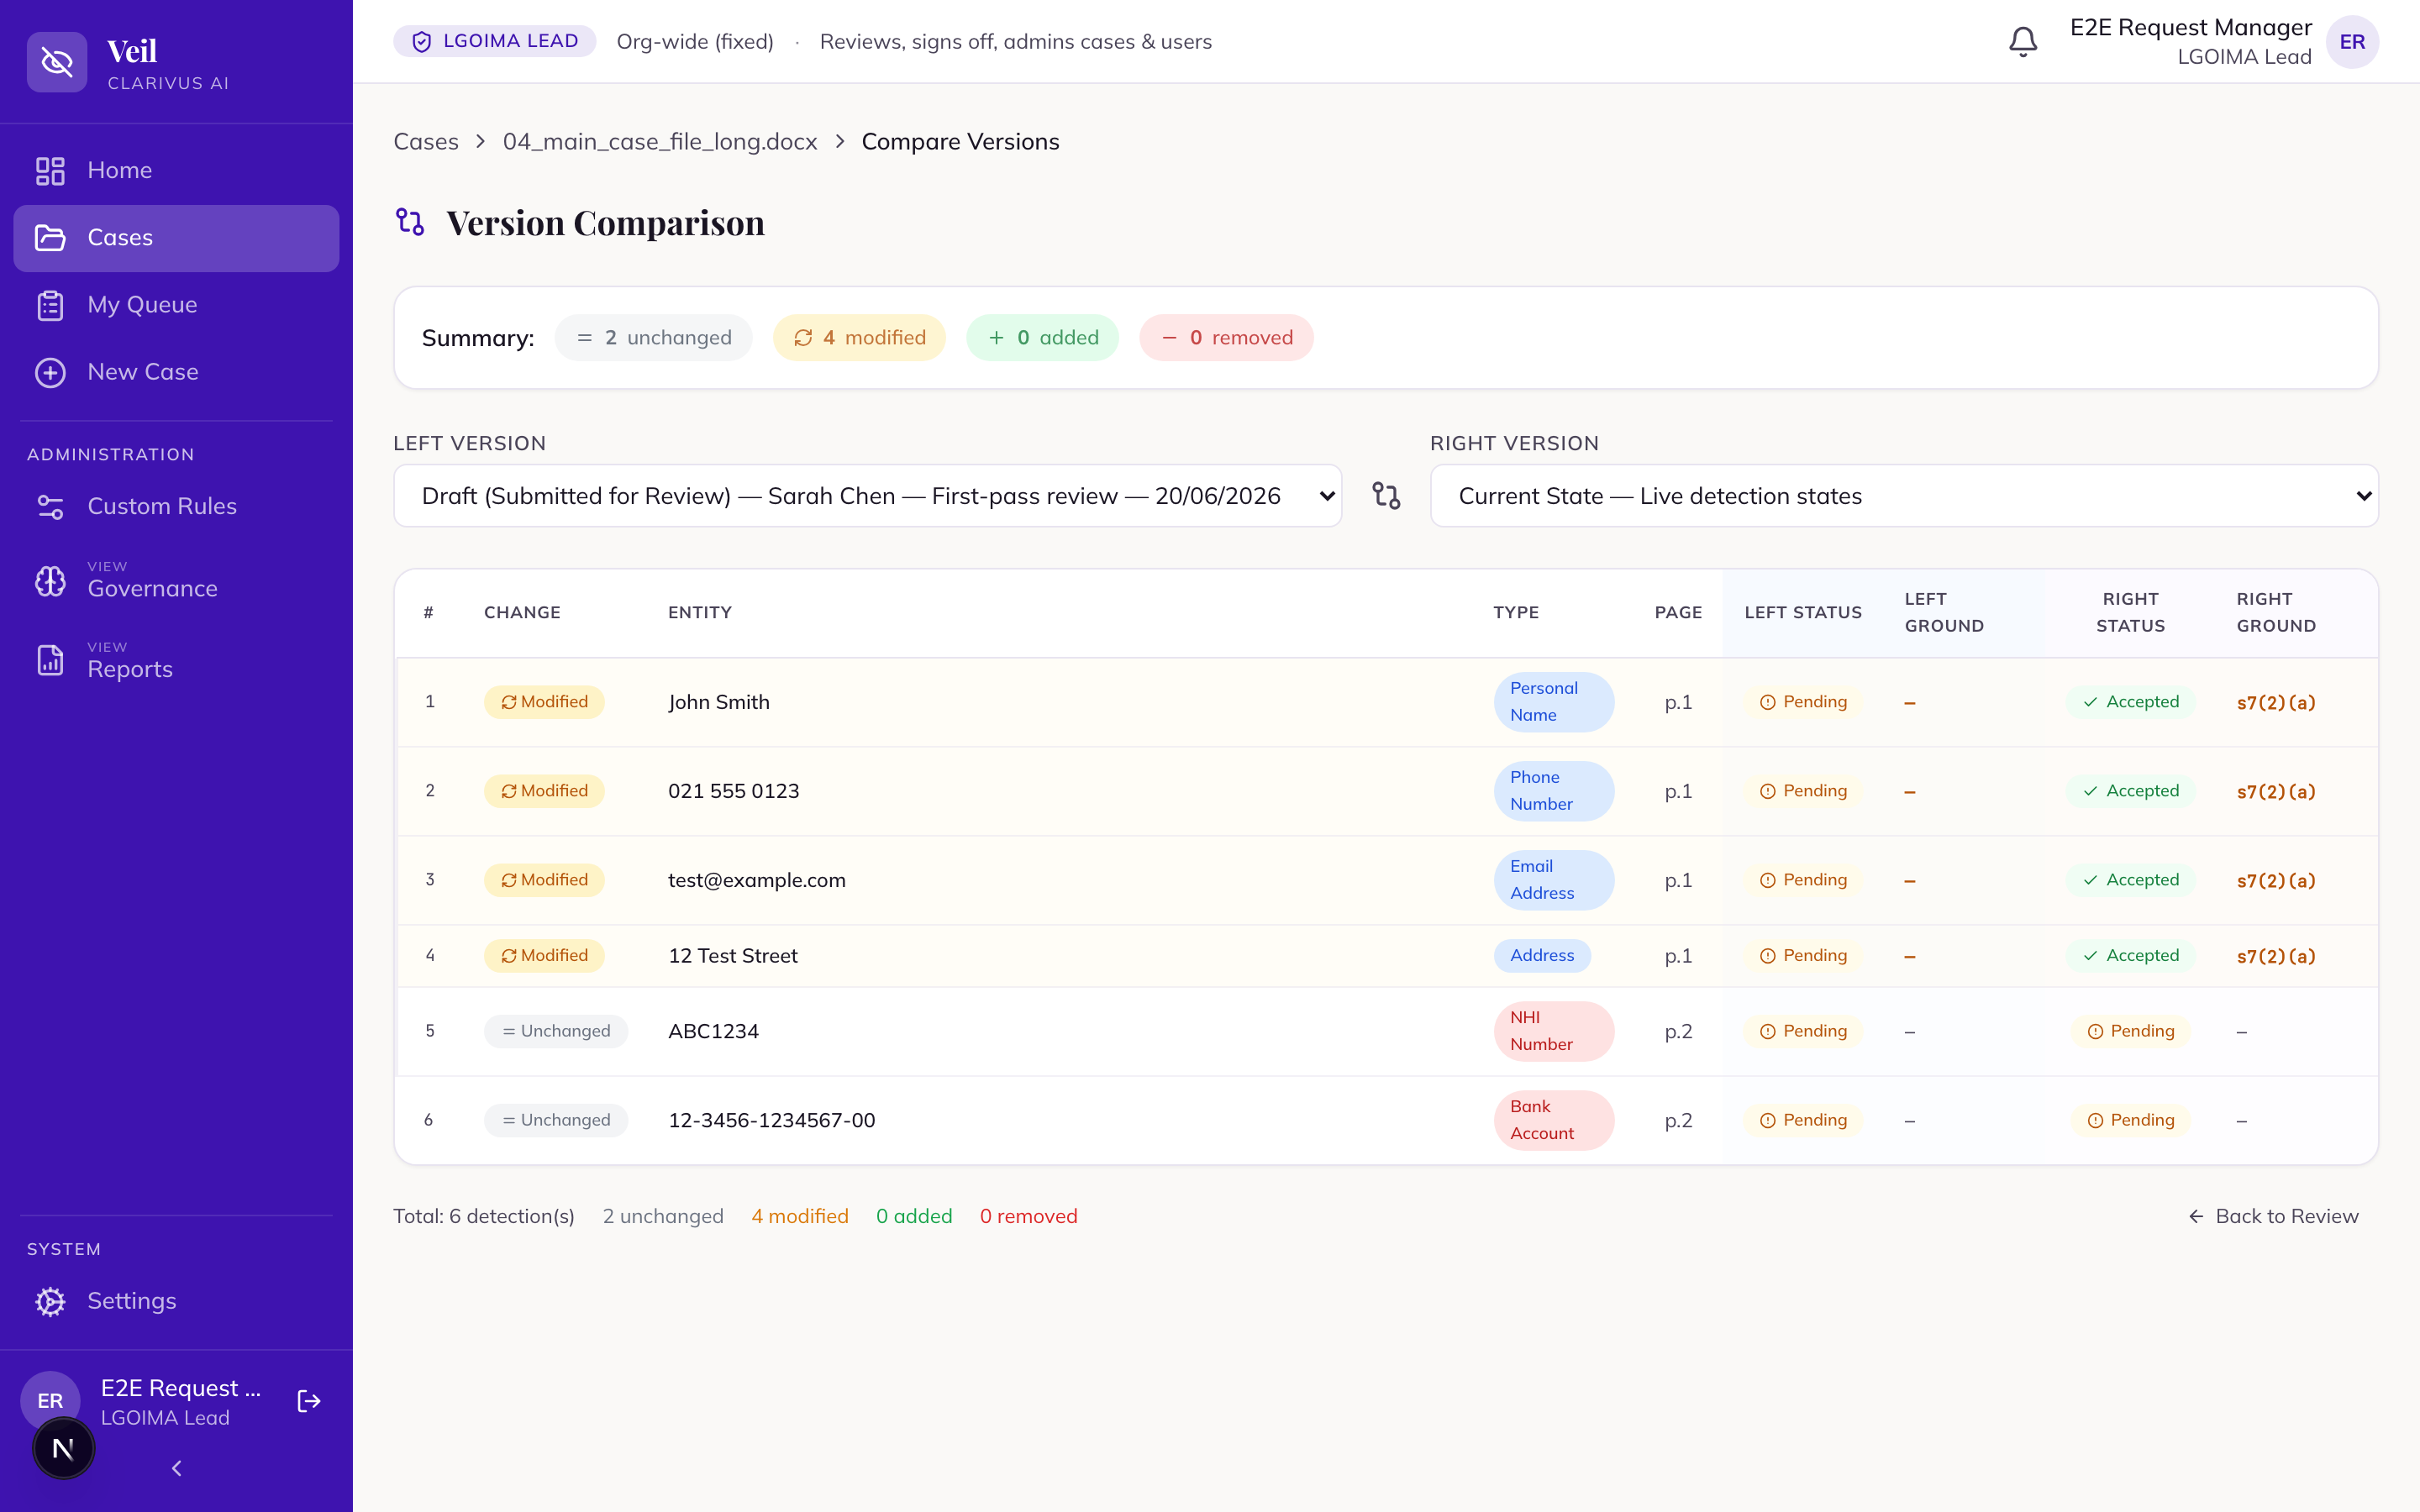Image resolution: width=2420 pixels, height=1512 pixels.
Task: Select entity test@example.com
Action: coord(757,880)
